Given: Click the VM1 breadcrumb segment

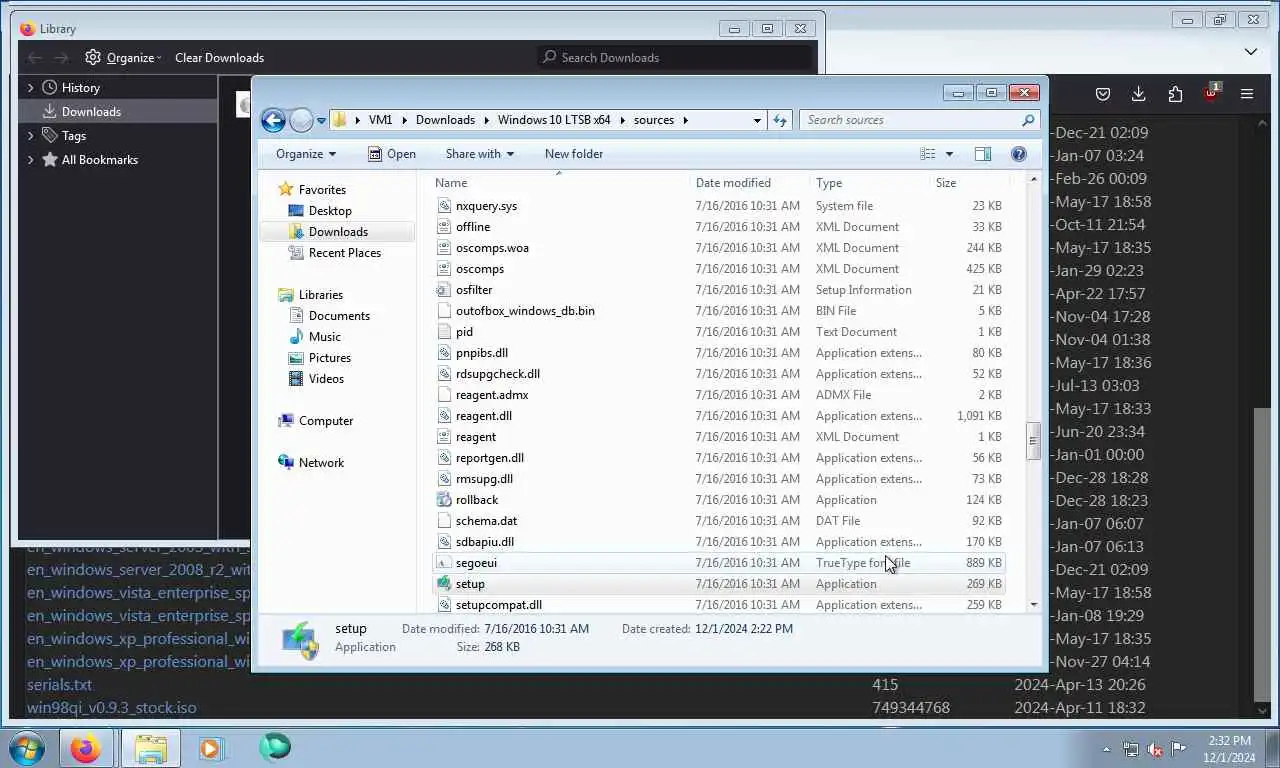Looking at the screenshot, I should tap(380, 120).
